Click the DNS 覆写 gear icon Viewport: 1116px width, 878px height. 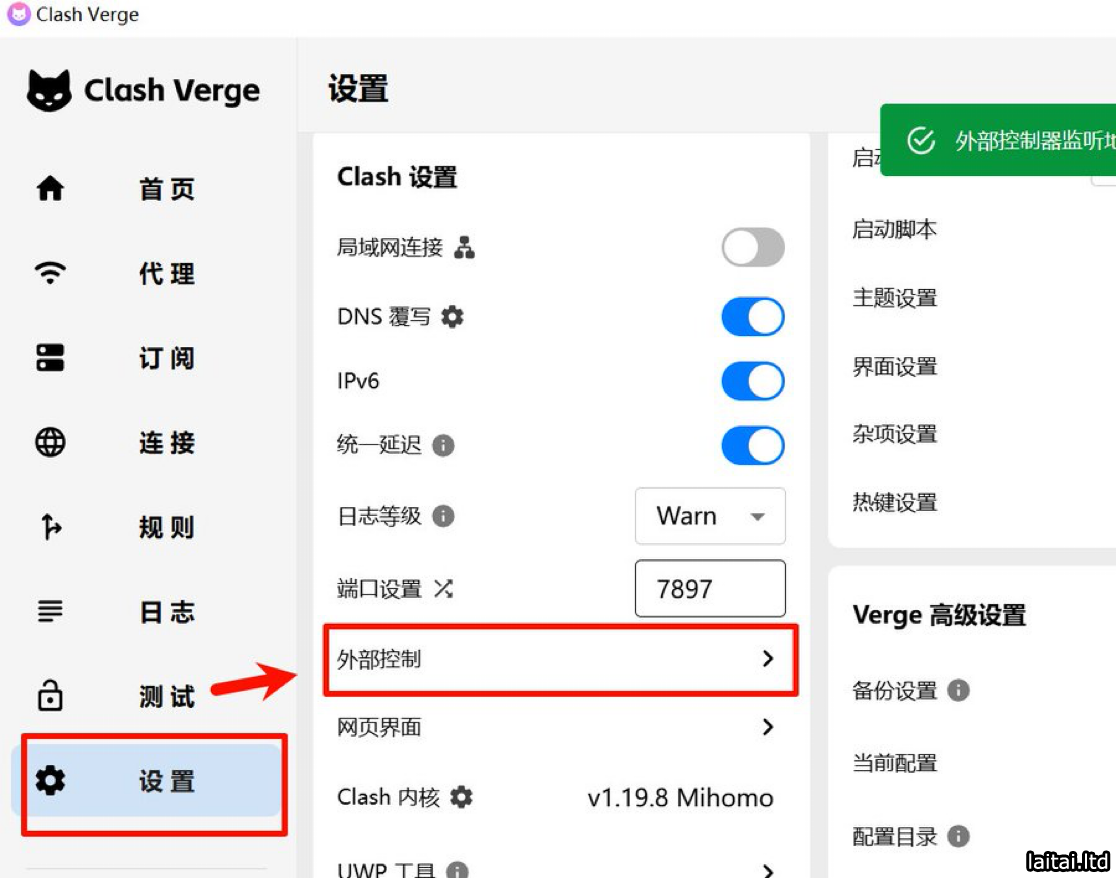point(453,317)
